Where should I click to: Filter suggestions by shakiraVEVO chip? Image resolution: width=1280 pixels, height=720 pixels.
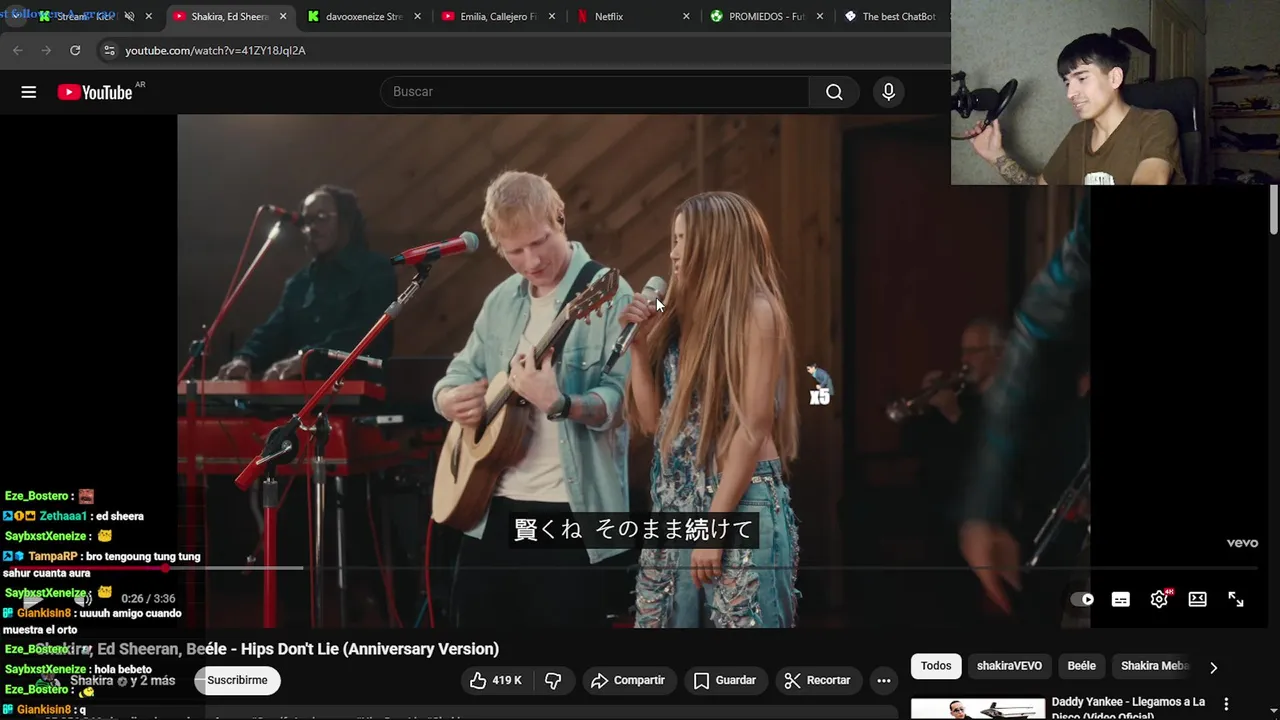(x=1009, y=666)
